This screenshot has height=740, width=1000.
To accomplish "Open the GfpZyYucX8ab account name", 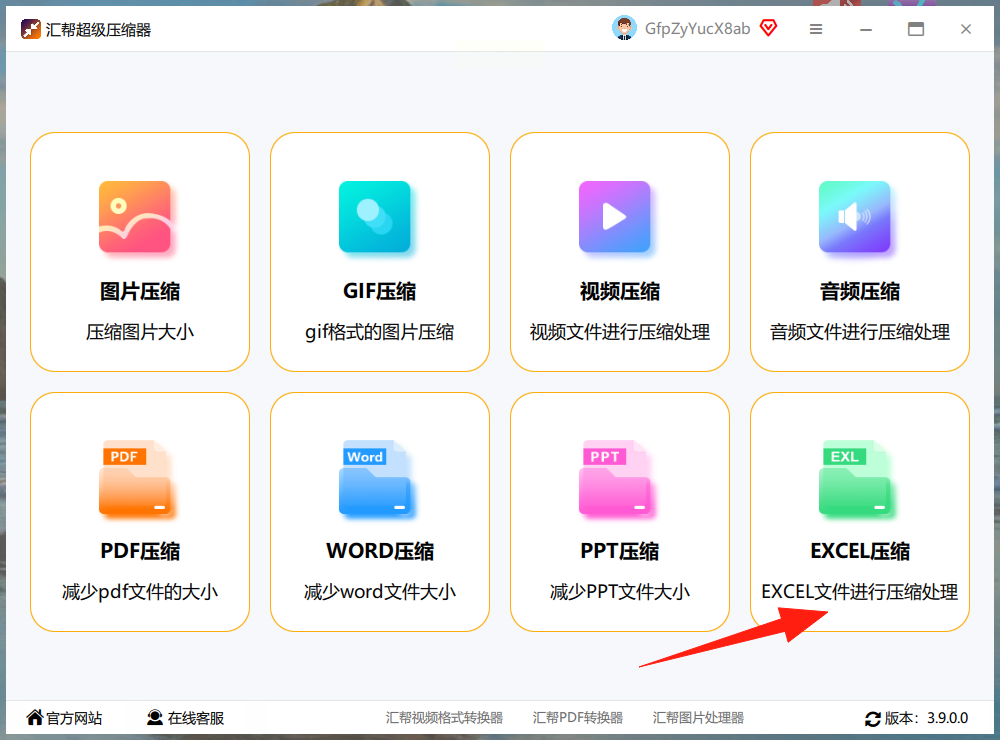I will click(697, 29).
